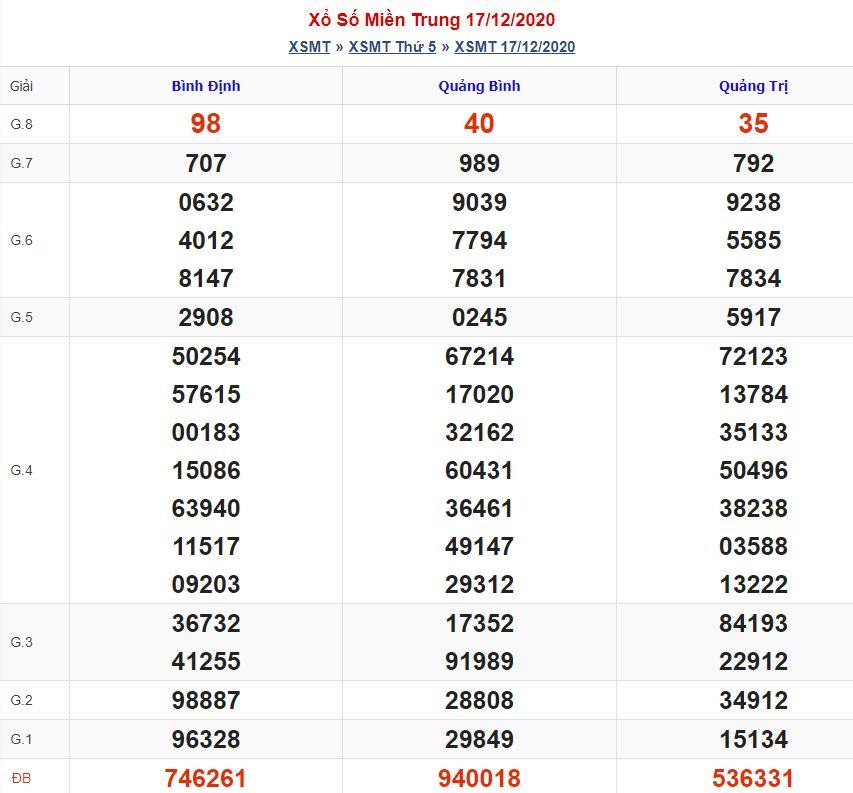
Task: Click G.4 number 63940
Action: (x=206, y=509)
